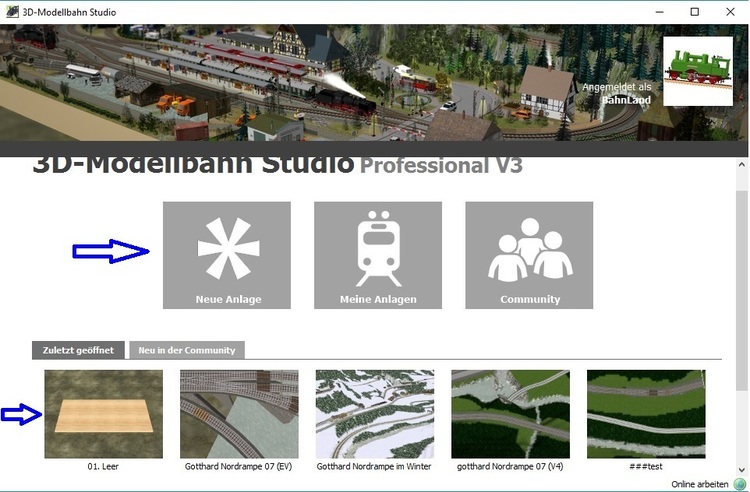This screenshot has height=492, width=750.
Task: Click the Gotthard Nordrampe im Winter caption
Action: pyautogui.click(x=374, y=466)
